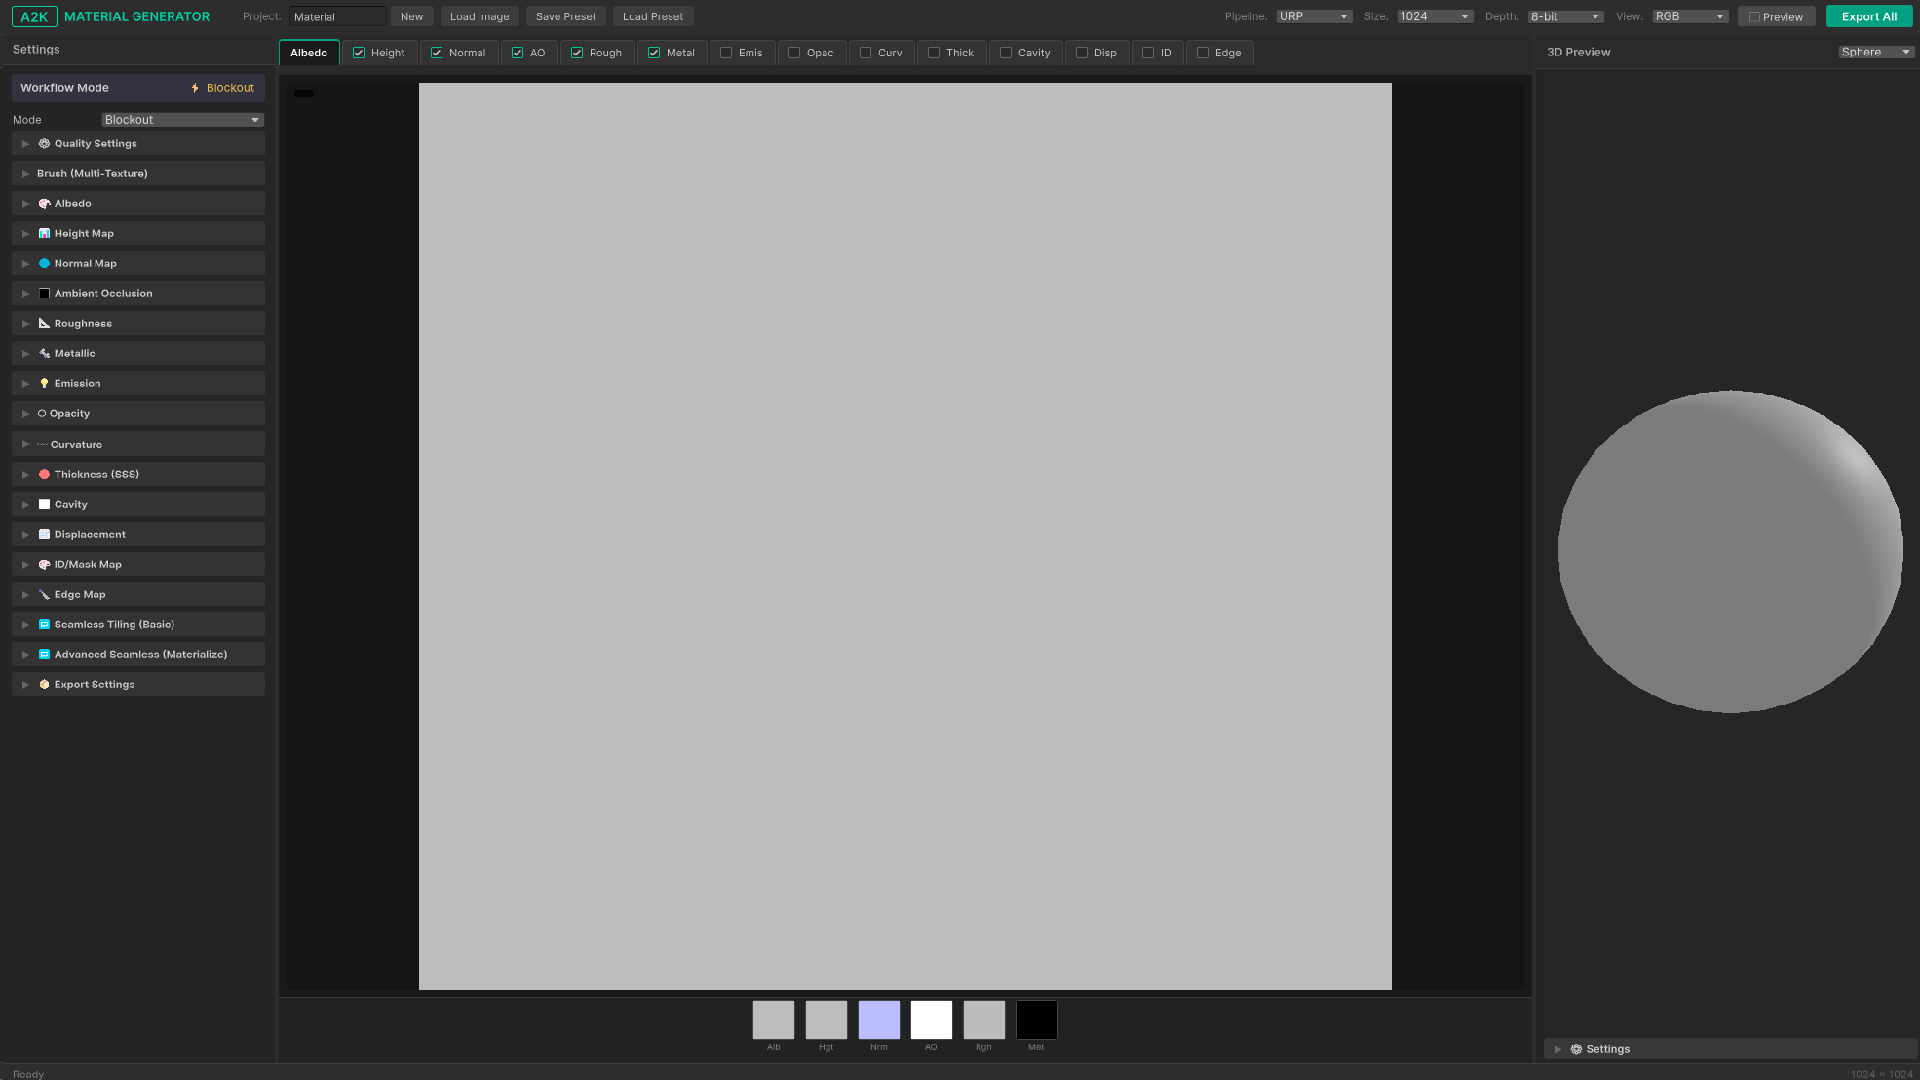
Task: Uncheck the Metal map checkbox
Action: (x=654, y=53)
